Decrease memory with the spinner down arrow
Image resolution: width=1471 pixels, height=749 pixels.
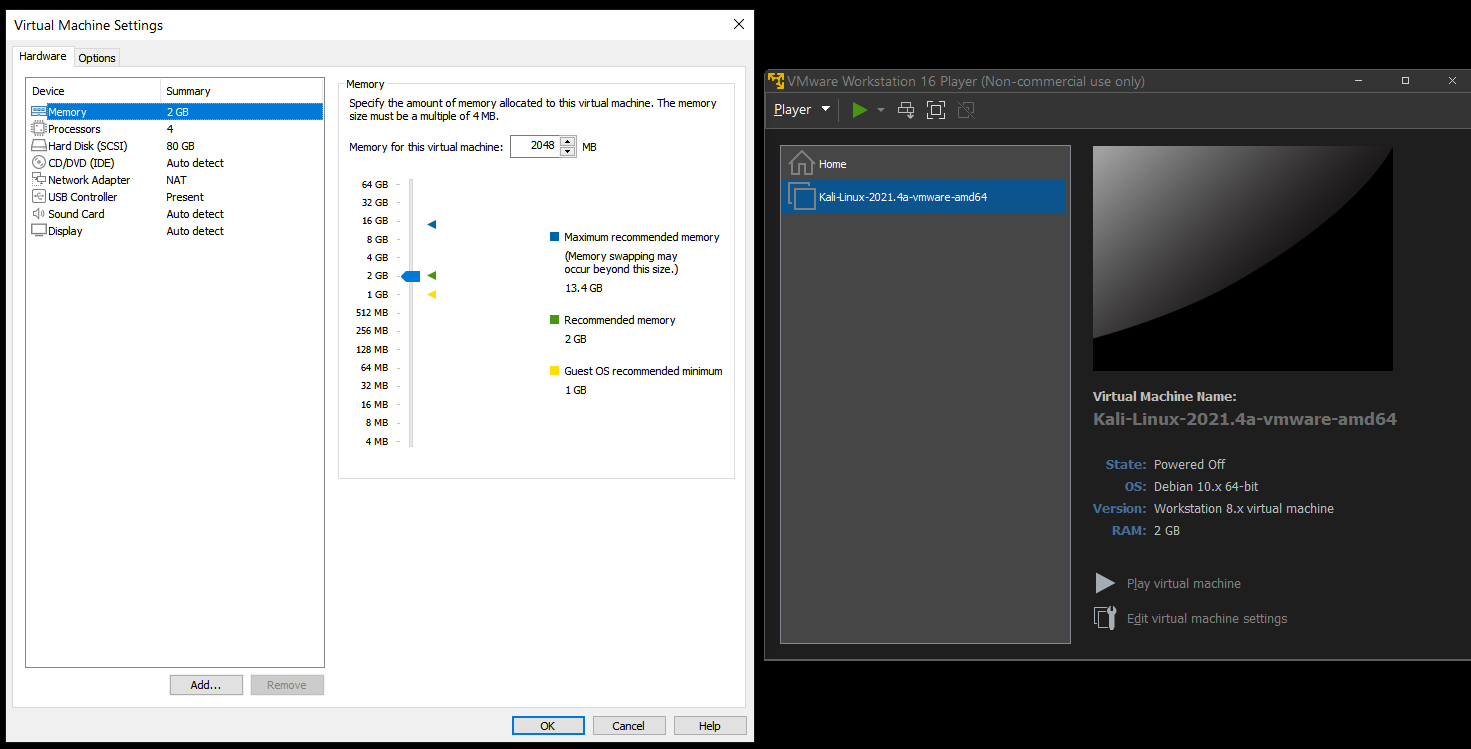click(x=568, y=152)
